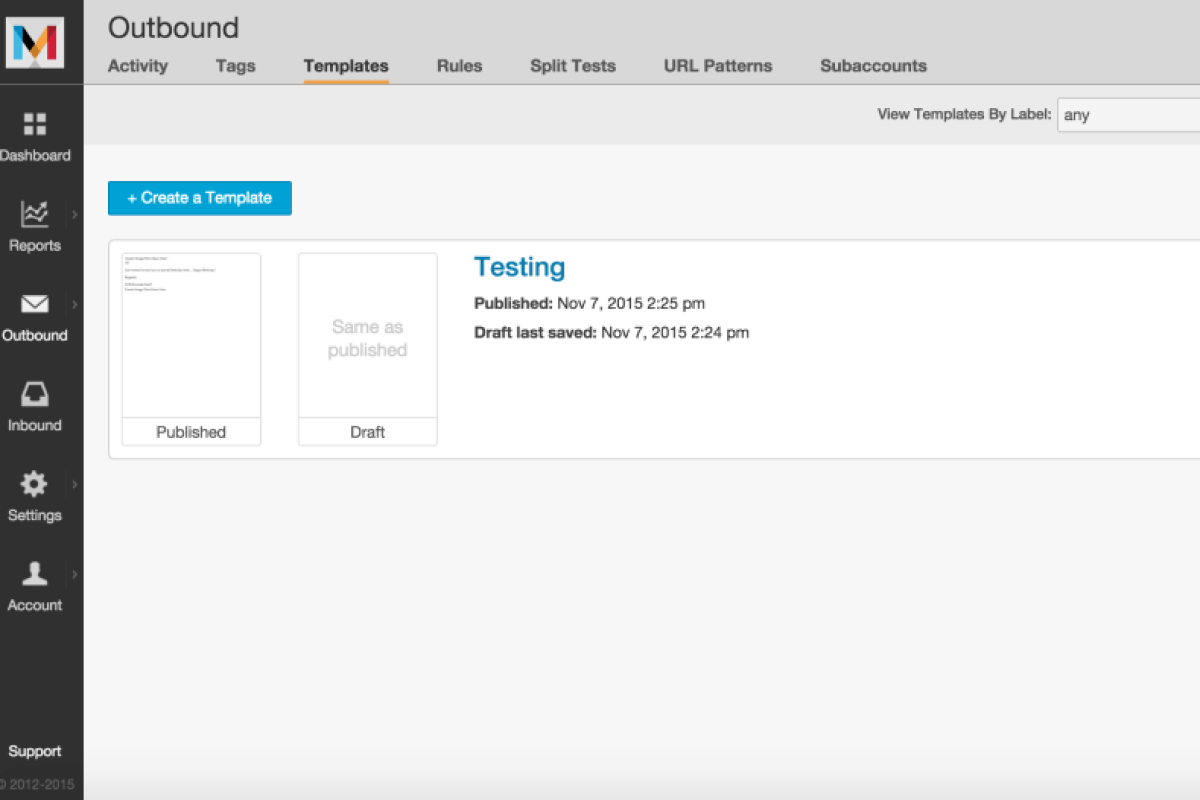Screen dimensions: 1200x800
Task: Select the URL Patterns tab
Action: [718, 66]
